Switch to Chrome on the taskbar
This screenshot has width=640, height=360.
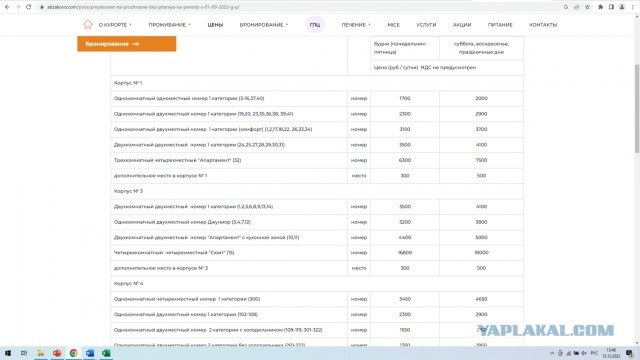point(73,353)
